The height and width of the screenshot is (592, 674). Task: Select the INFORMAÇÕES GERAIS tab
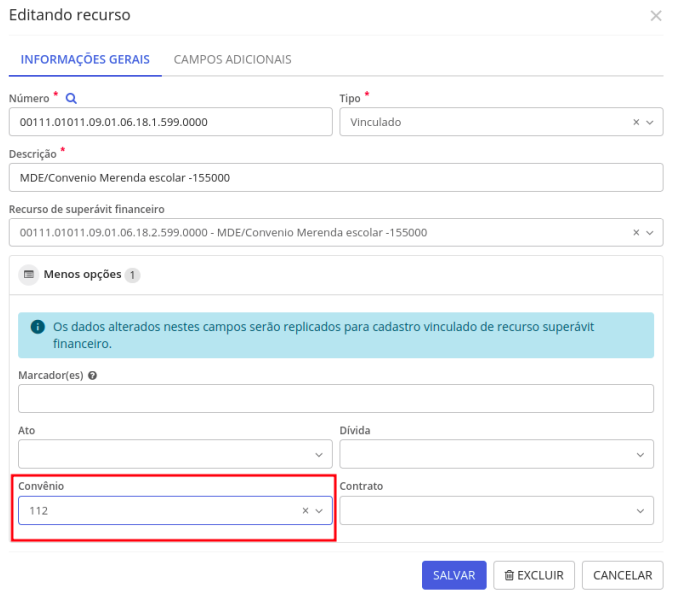point(85,59)
